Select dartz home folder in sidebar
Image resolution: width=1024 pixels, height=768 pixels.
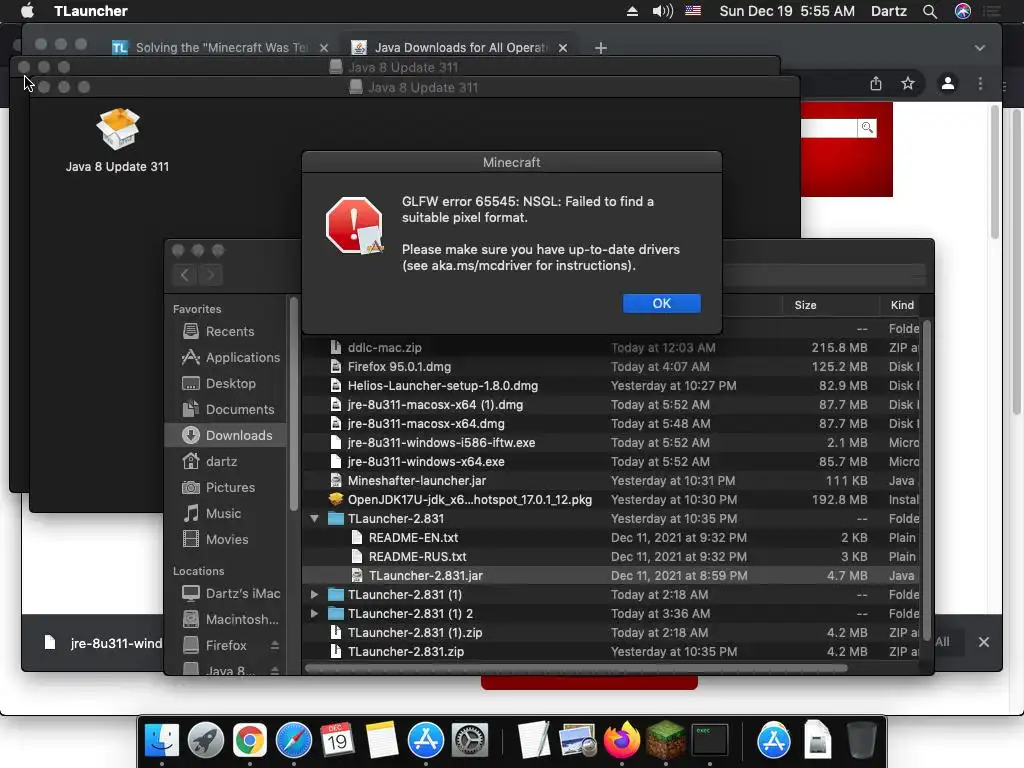pos(225,461)
